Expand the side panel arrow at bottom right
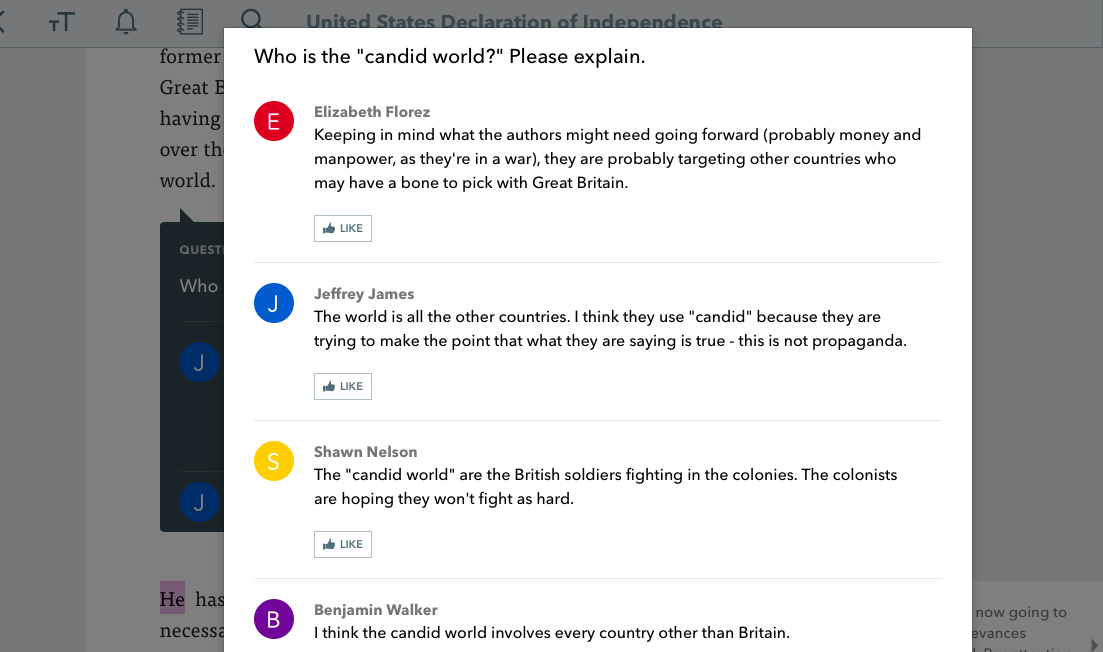 (x=1094, y=644)
